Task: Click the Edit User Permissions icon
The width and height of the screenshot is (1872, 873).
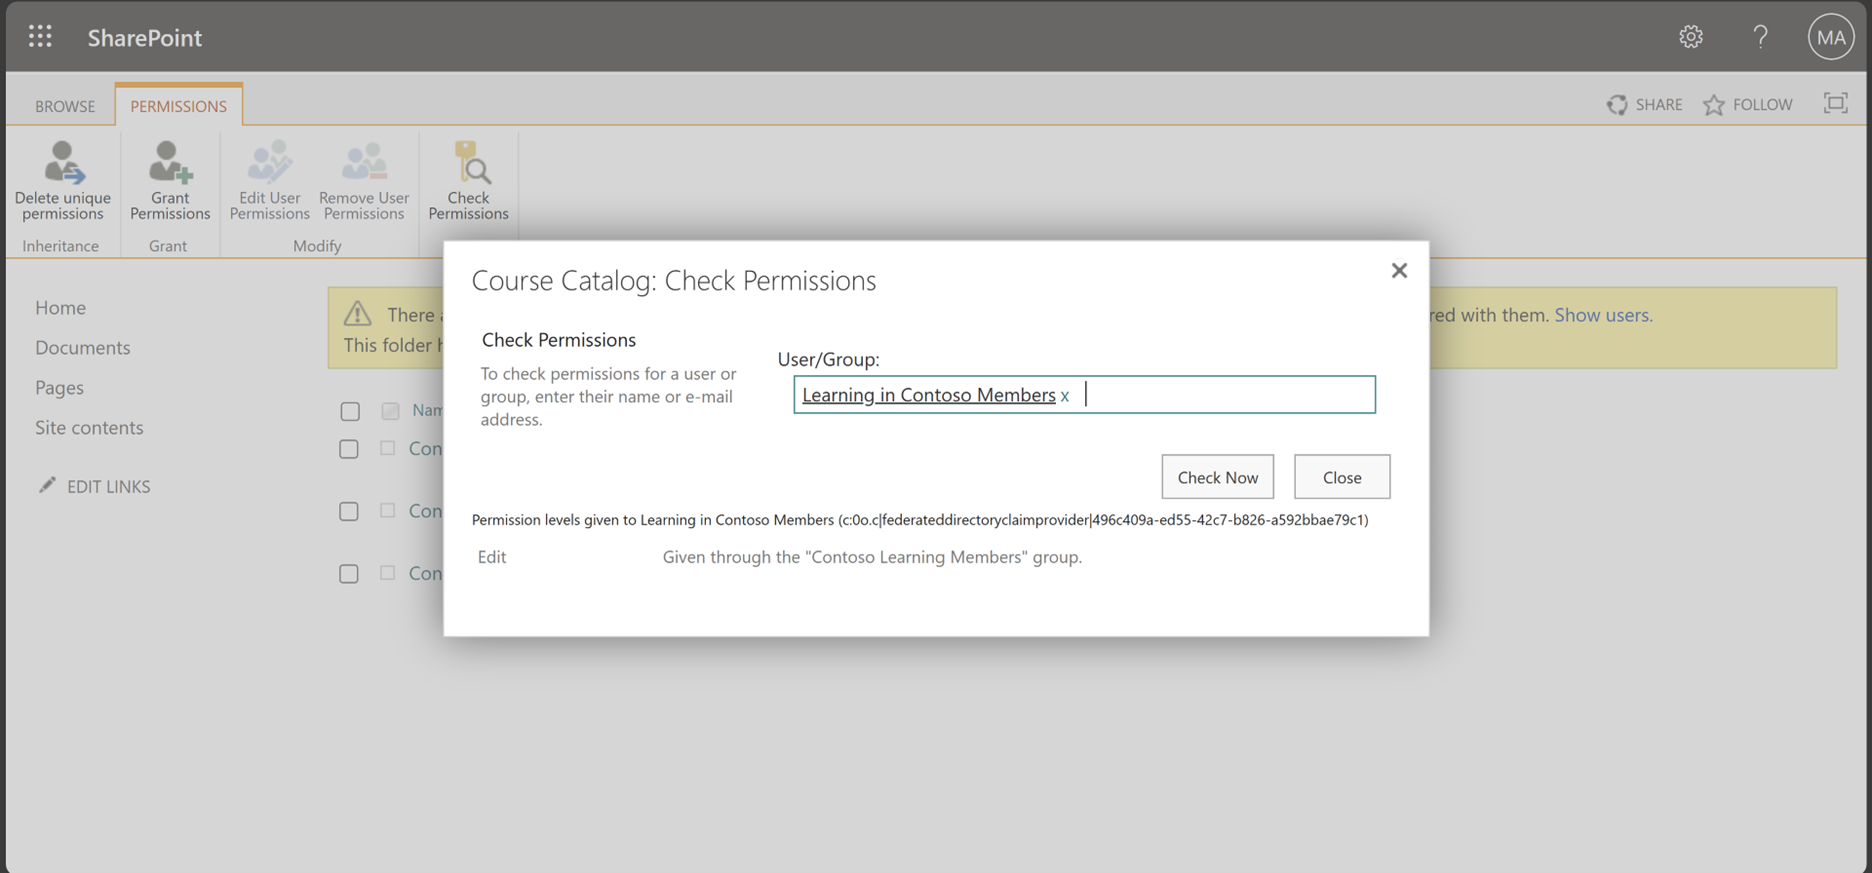Action: (270, 163)
